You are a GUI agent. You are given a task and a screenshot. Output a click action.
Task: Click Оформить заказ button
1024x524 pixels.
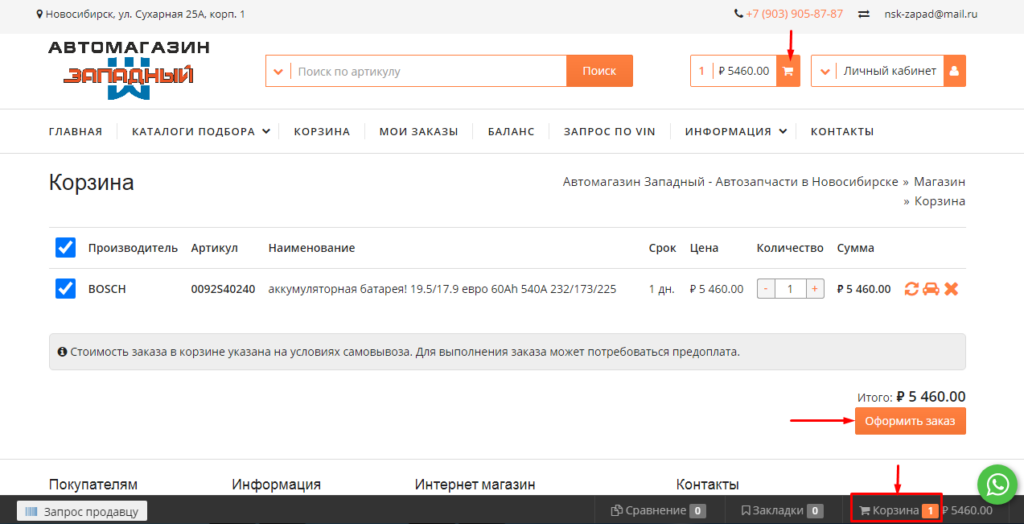click(x=910, y=421)
